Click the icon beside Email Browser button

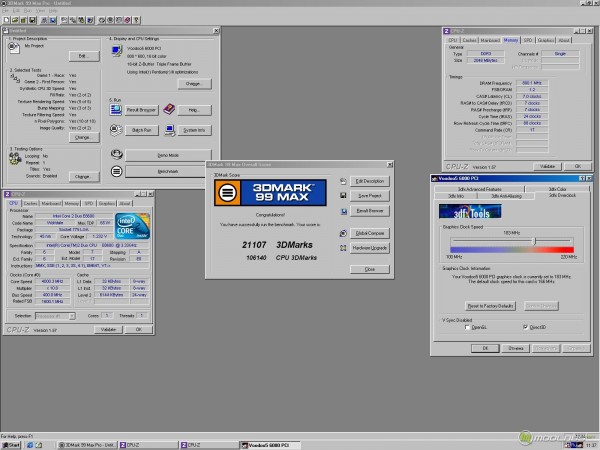344,211
